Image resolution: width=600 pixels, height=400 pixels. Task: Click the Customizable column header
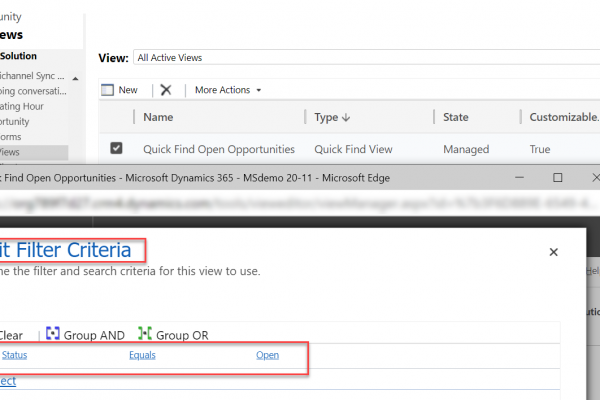pos(564,117)
